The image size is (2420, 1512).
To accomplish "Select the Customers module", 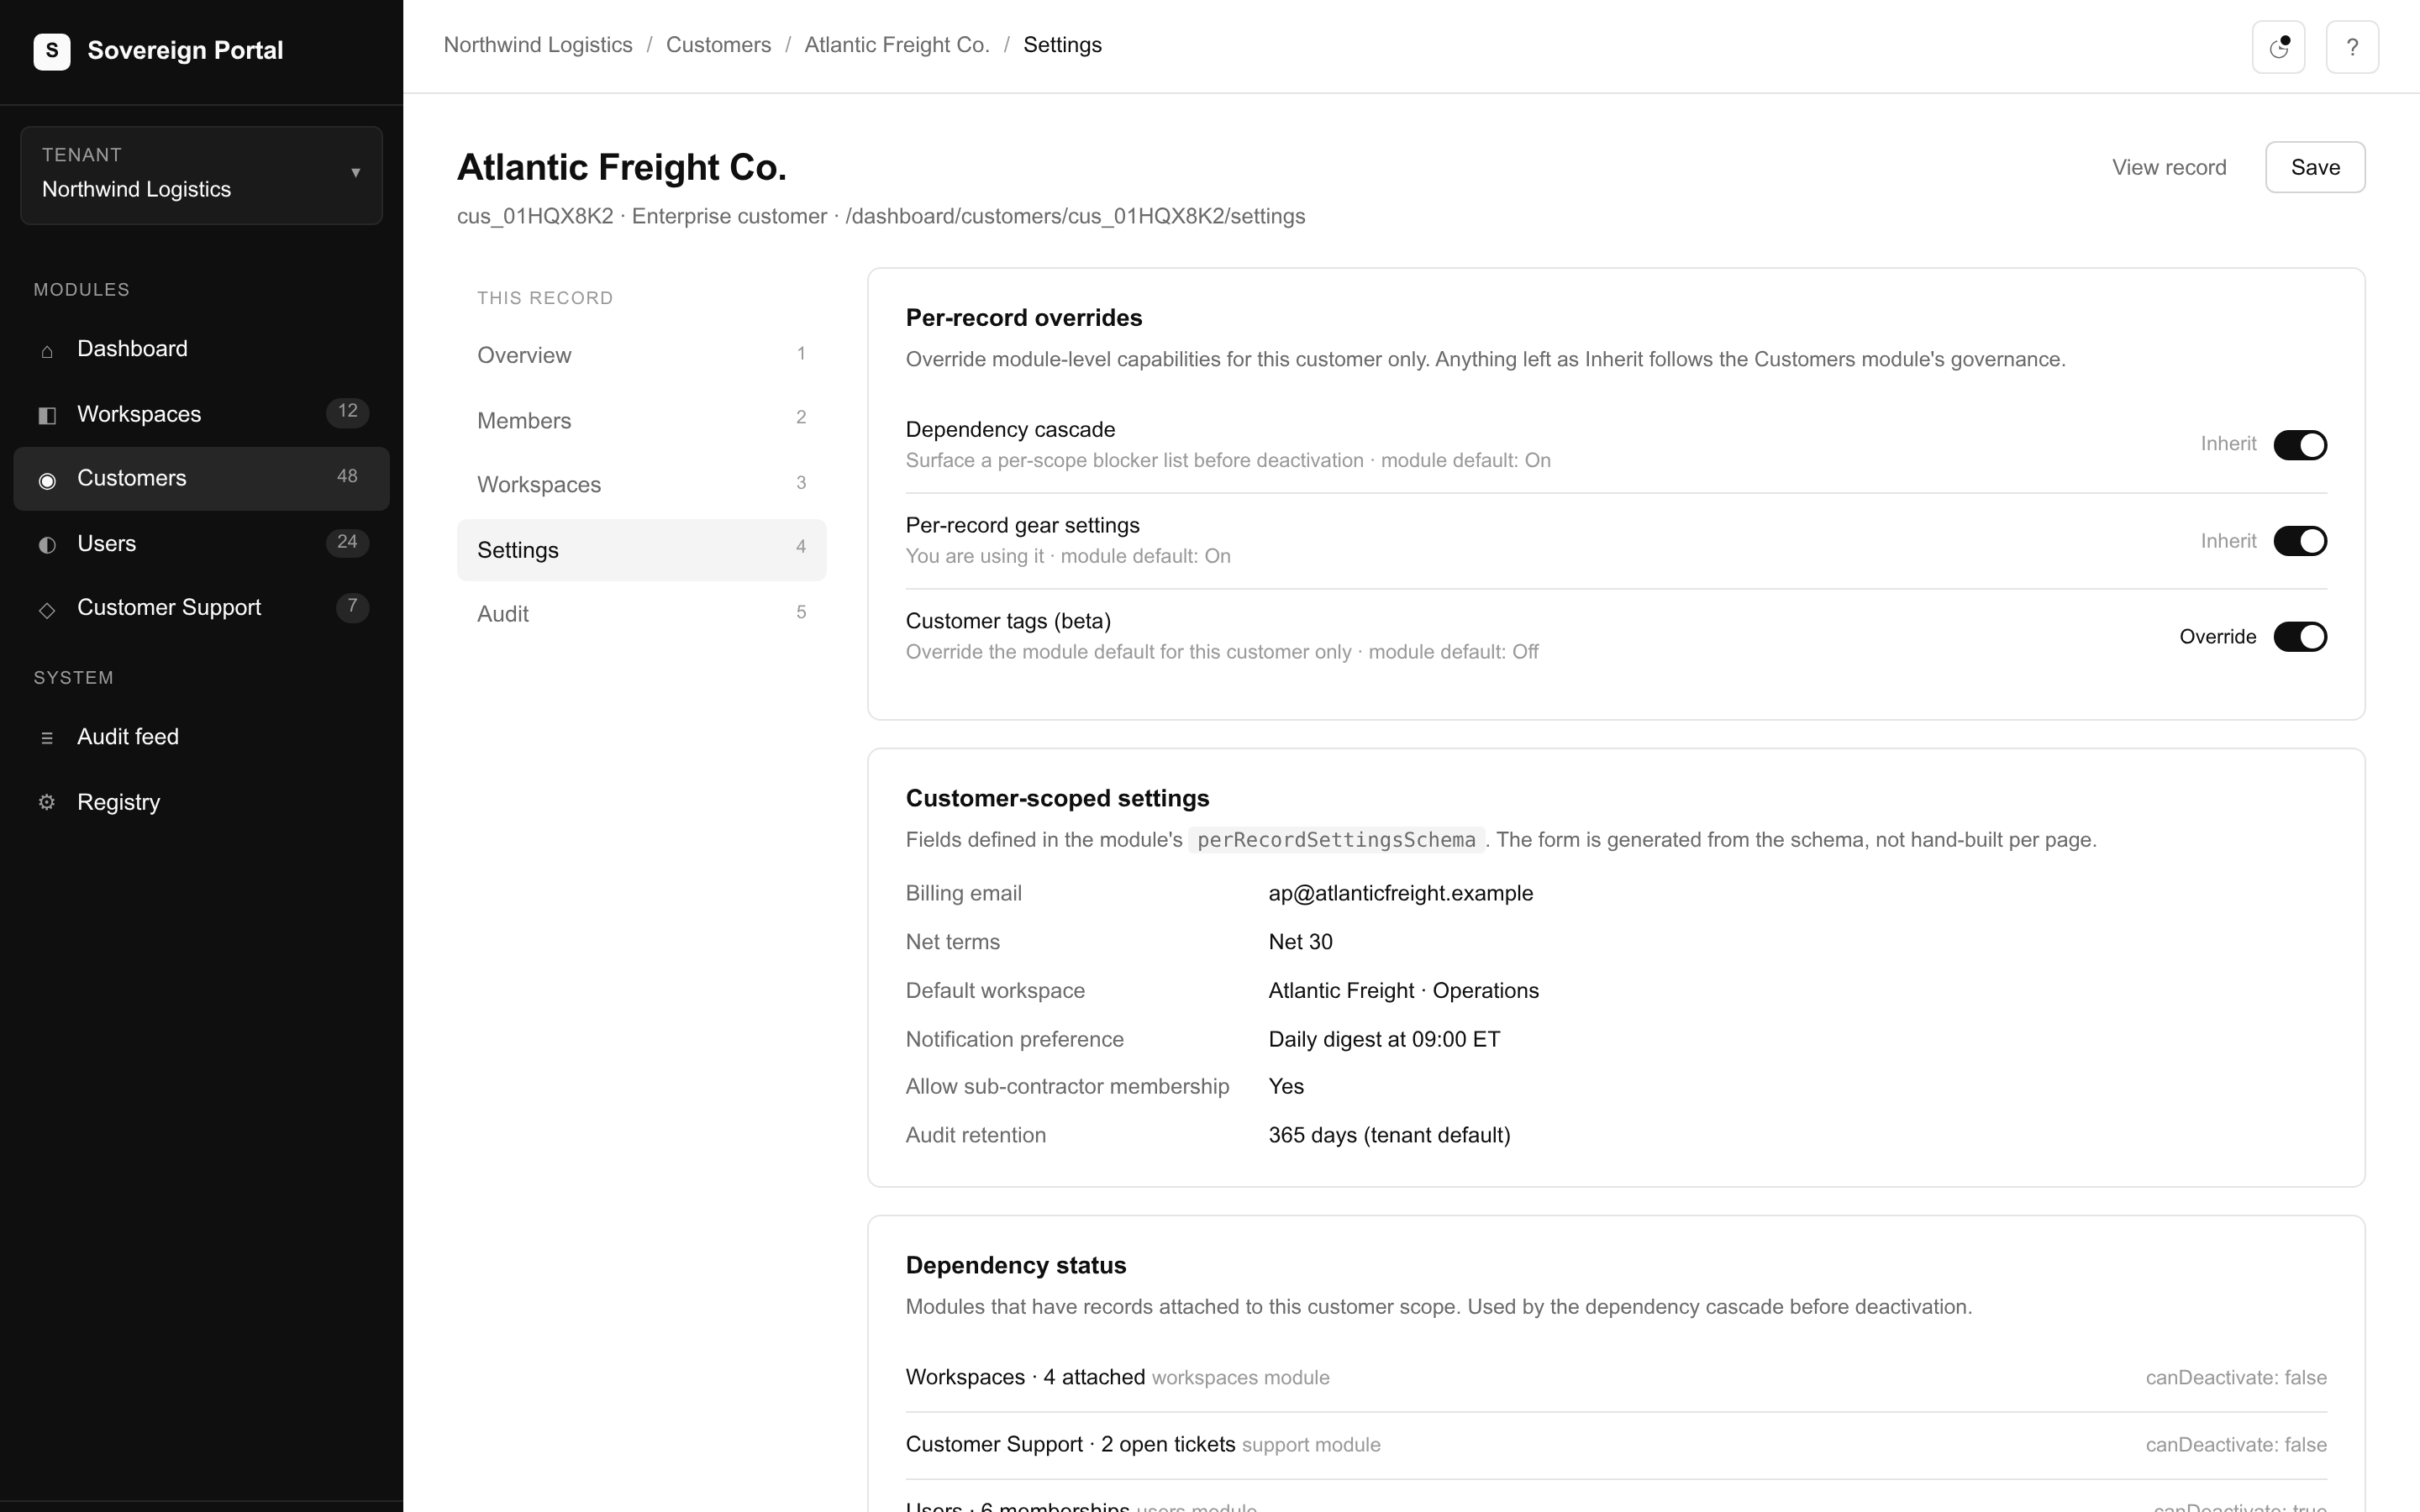I will tap(201, 478).
